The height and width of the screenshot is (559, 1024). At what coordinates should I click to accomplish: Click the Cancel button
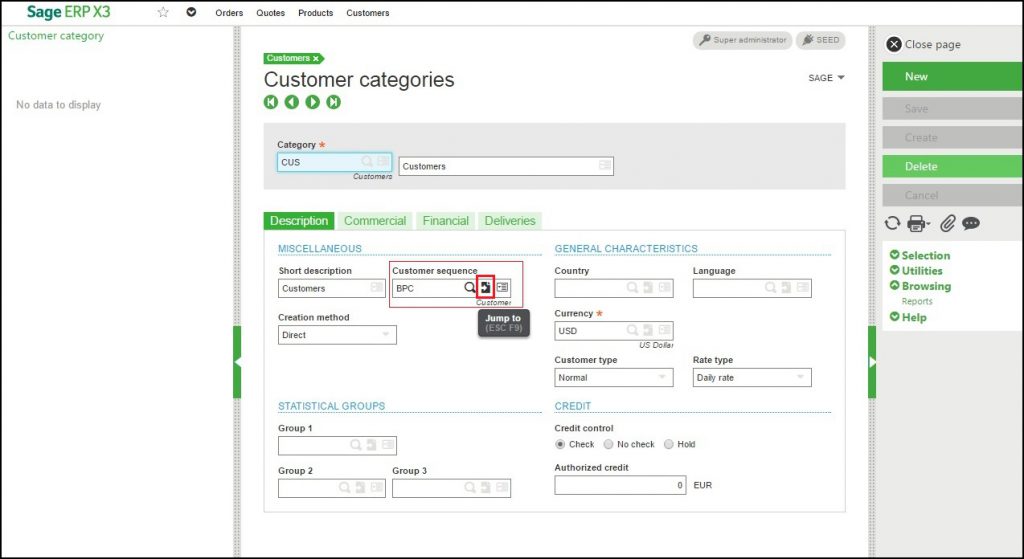tap(953, 195)
